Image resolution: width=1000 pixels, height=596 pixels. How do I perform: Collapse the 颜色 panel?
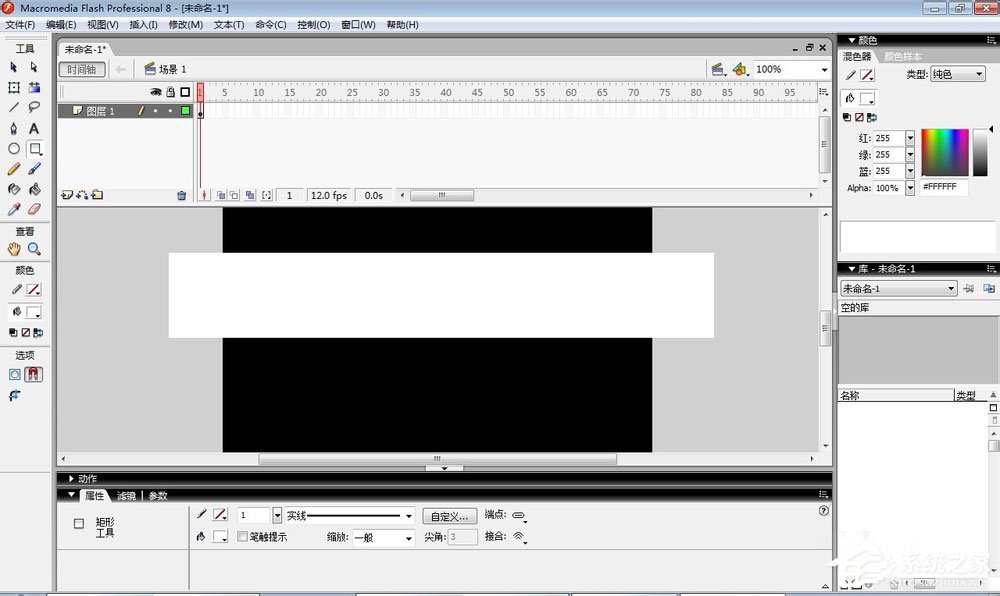click(x=852, y=40)
